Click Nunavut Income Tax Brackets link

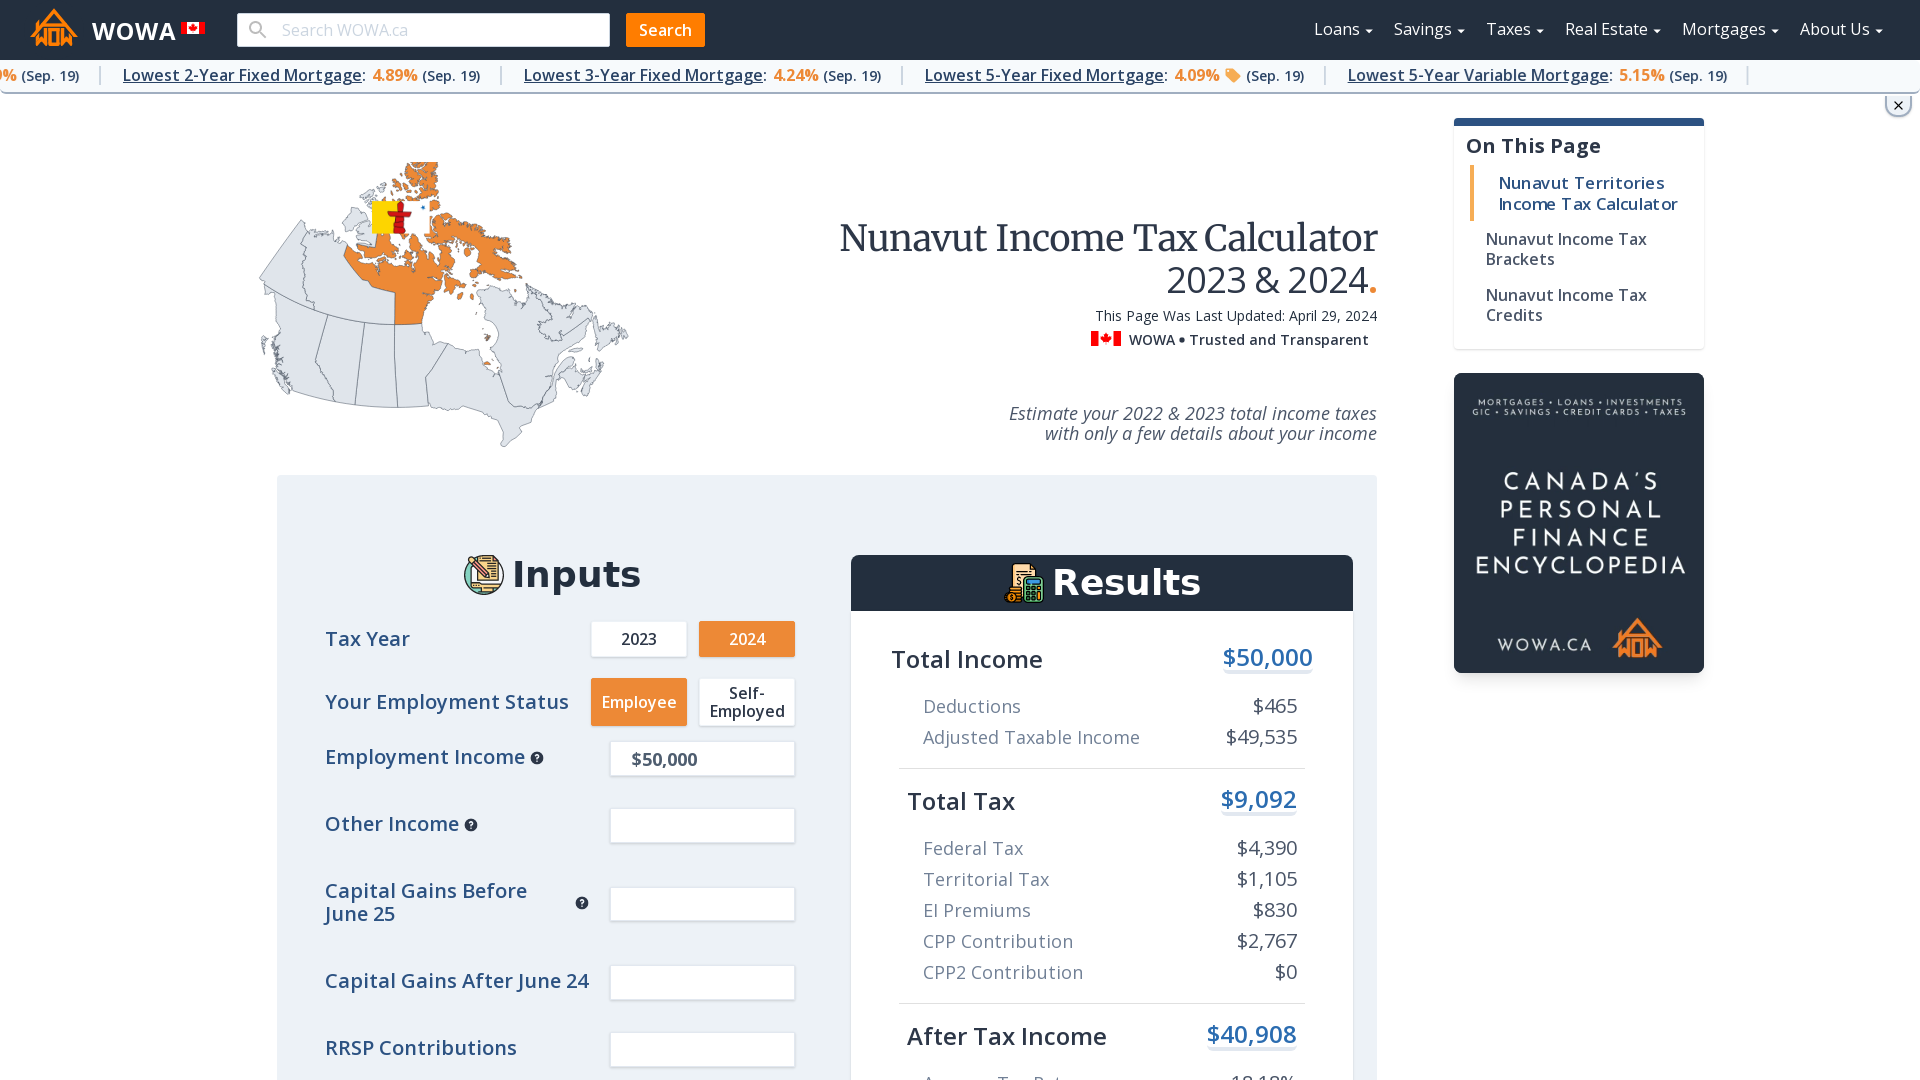tap(1565, 249)
